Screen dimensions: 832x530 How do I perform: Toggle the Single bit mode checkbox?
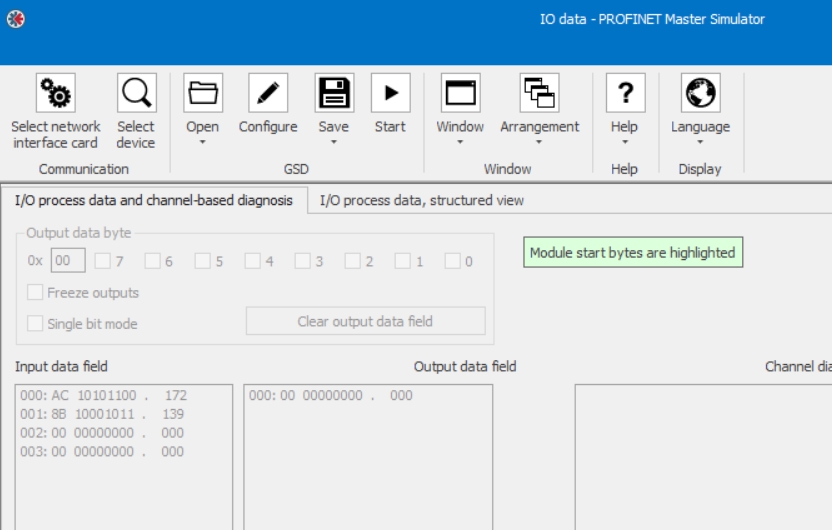click(x=36, y=324)
